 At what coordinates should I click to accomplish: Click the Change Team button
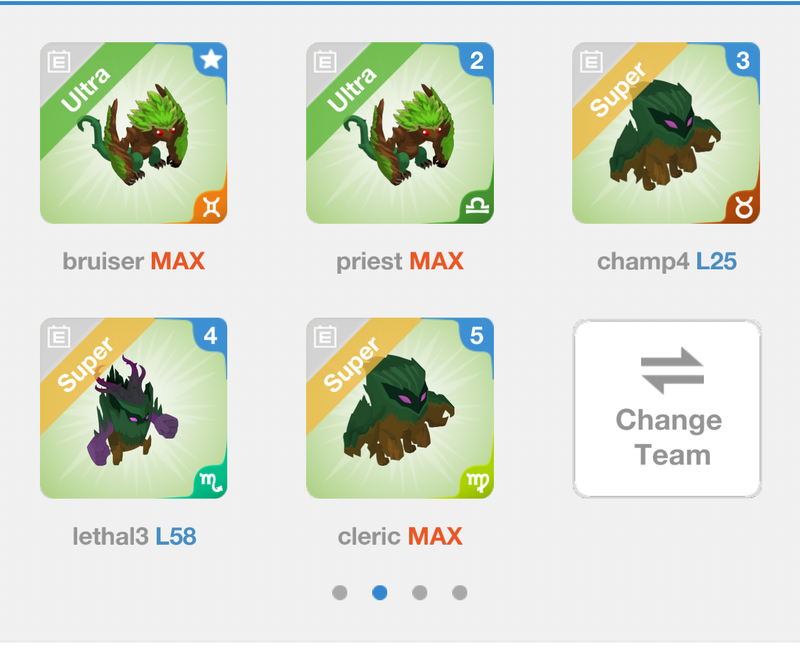click(x=667, y=408)
